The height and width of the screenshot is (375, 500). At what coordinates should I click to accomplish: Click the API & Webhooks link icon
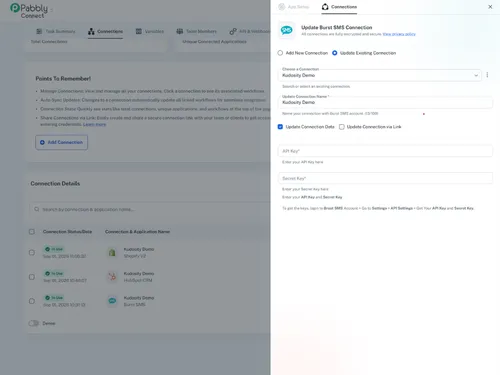pyautogui.click(x=233, y=31)
